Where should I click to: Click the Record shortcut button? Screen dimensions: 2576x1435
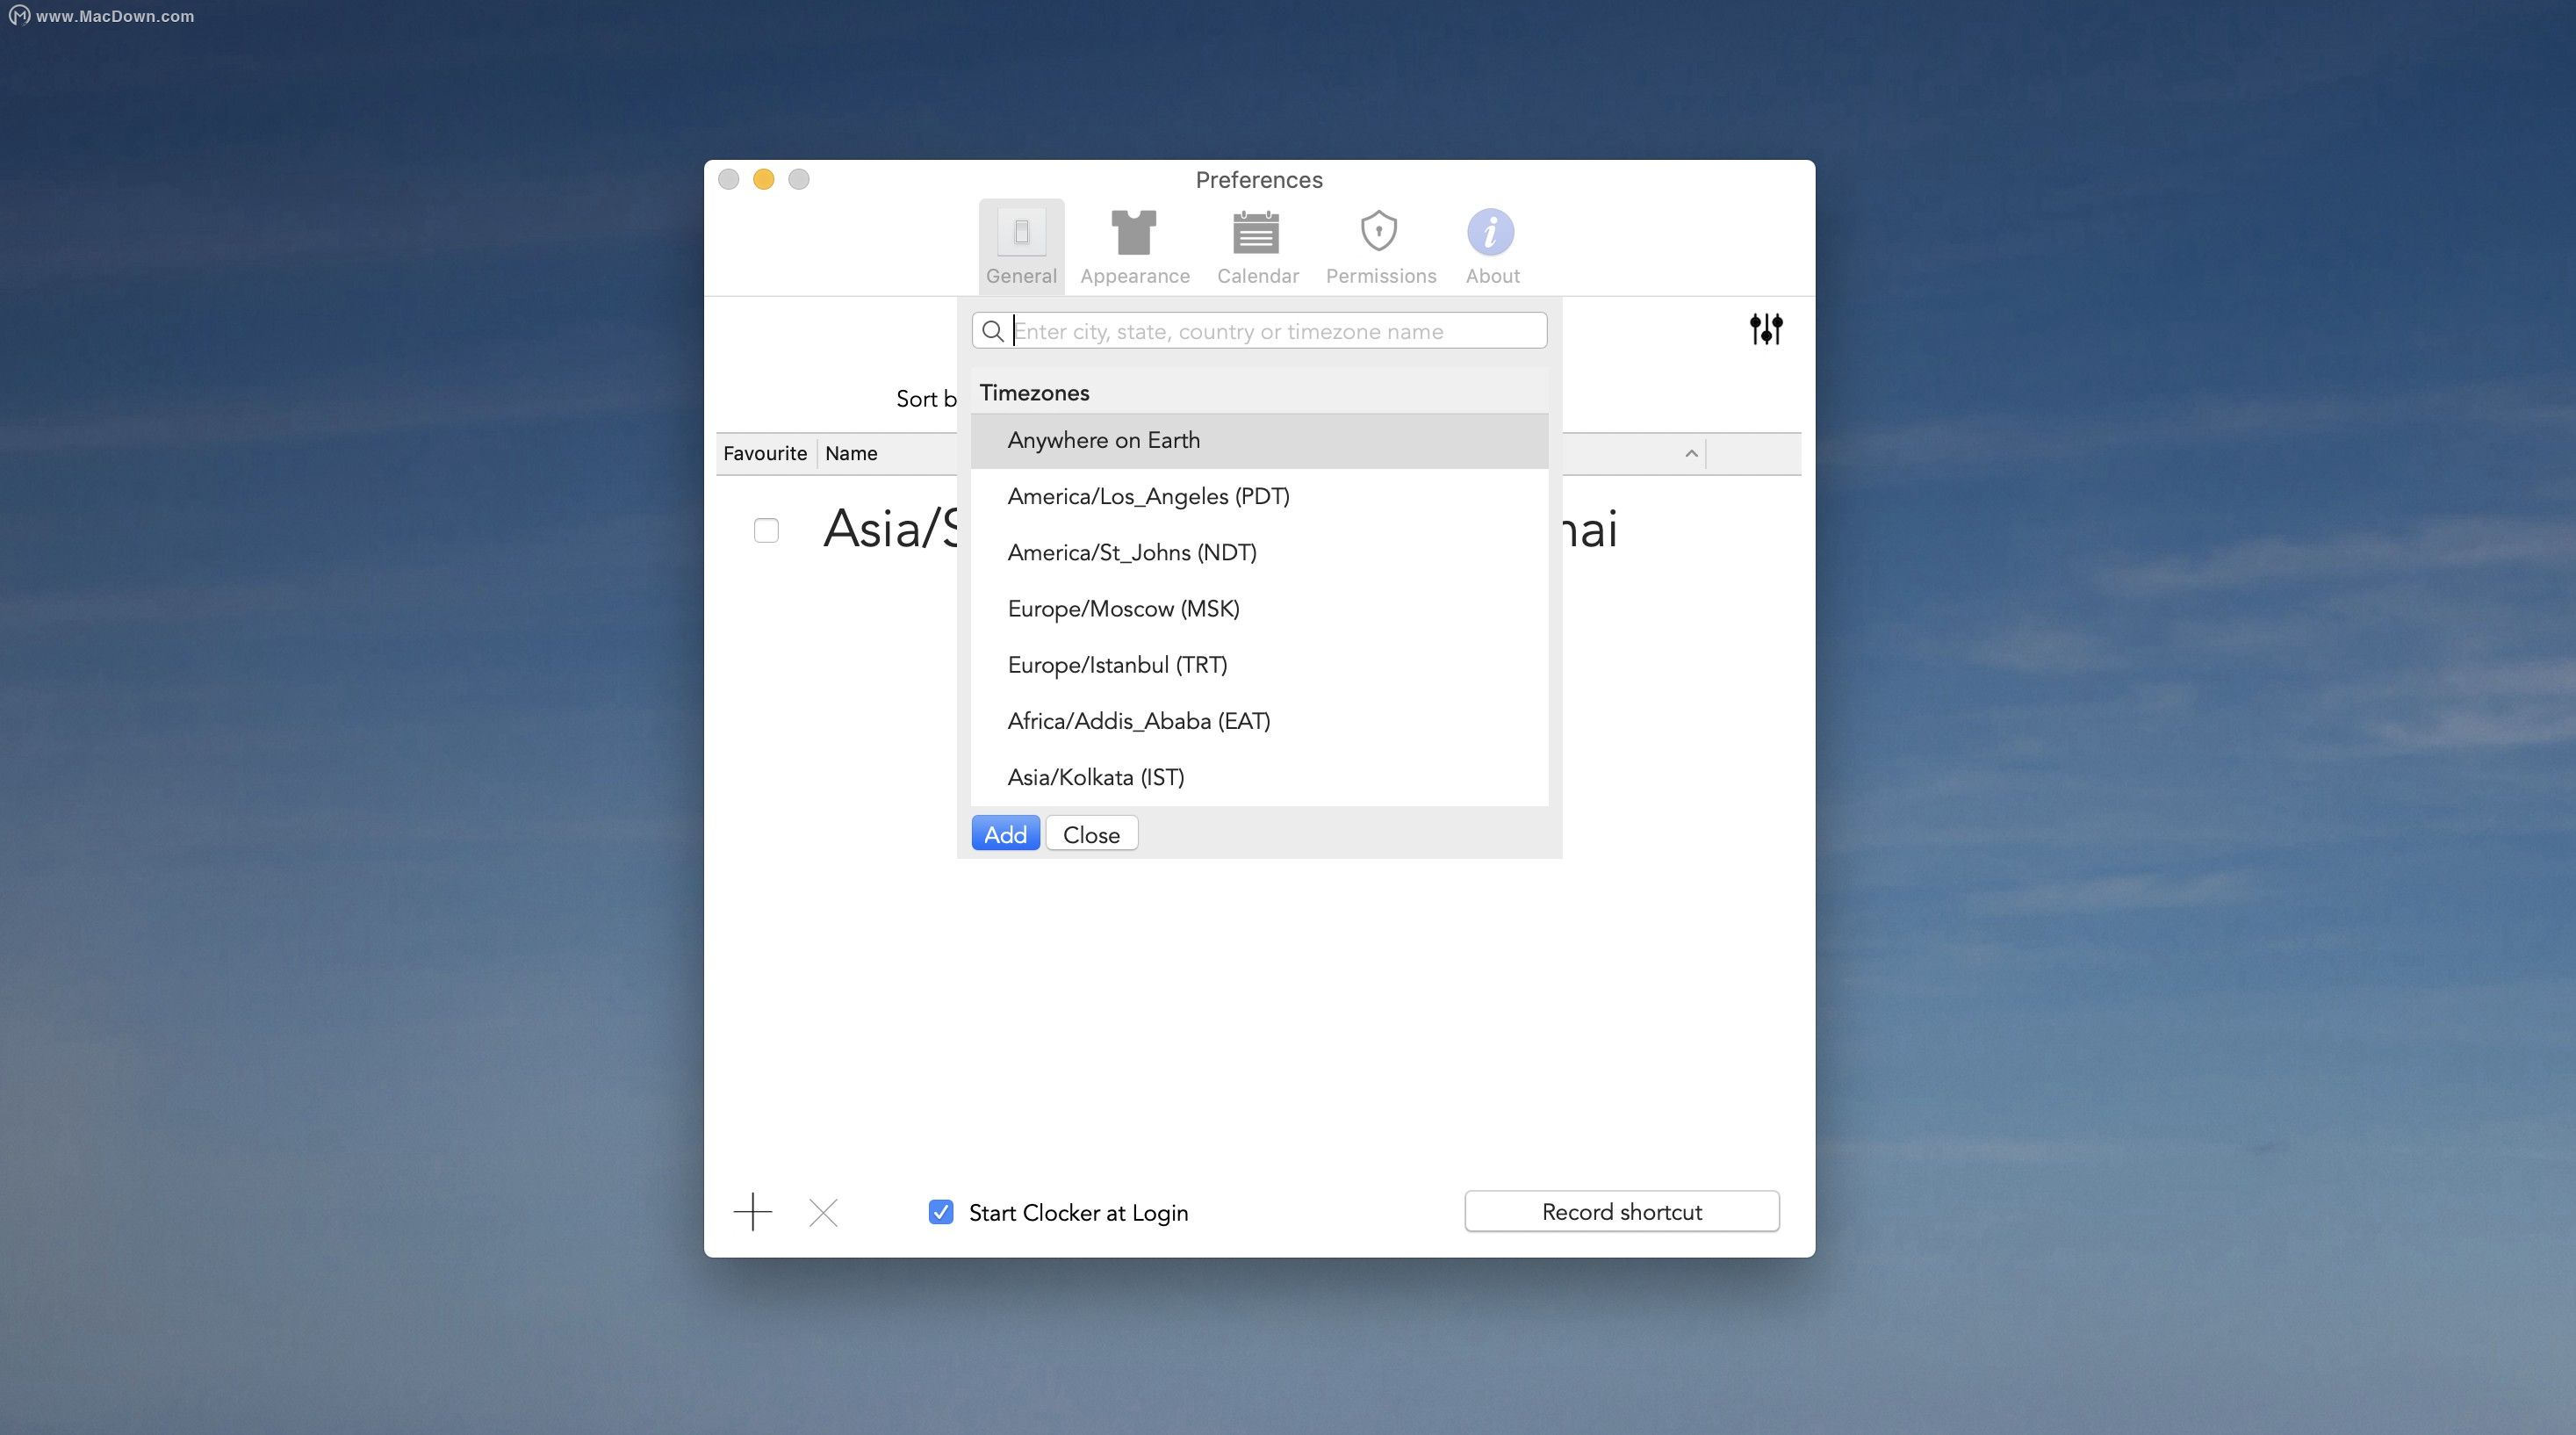[1621, 1211]
